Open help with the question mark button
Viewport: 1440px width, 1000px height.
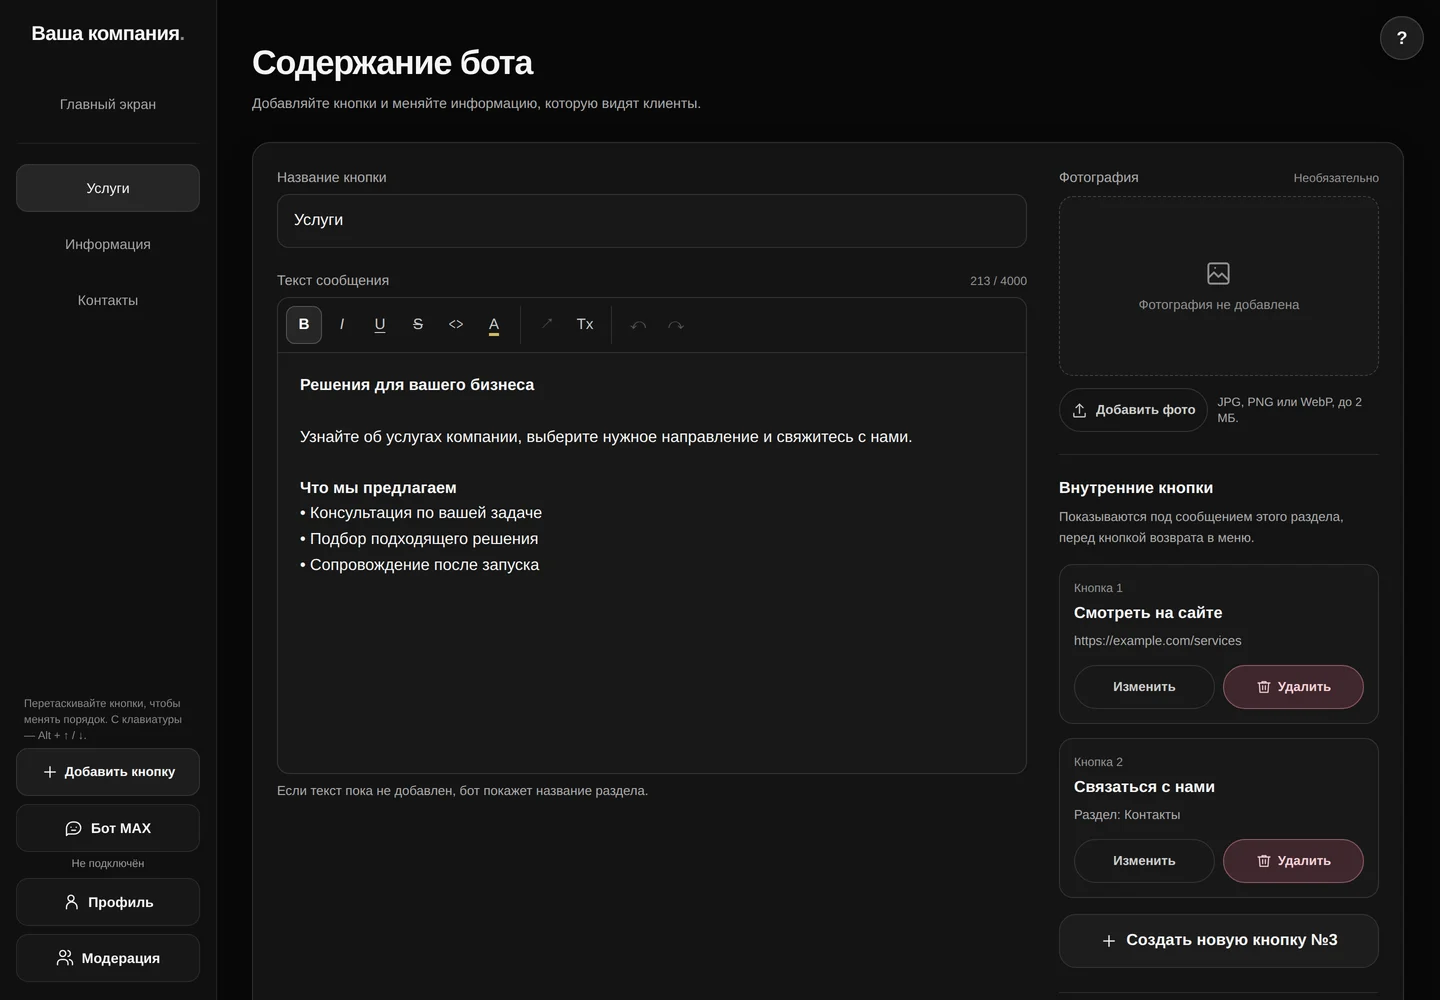1402,38
